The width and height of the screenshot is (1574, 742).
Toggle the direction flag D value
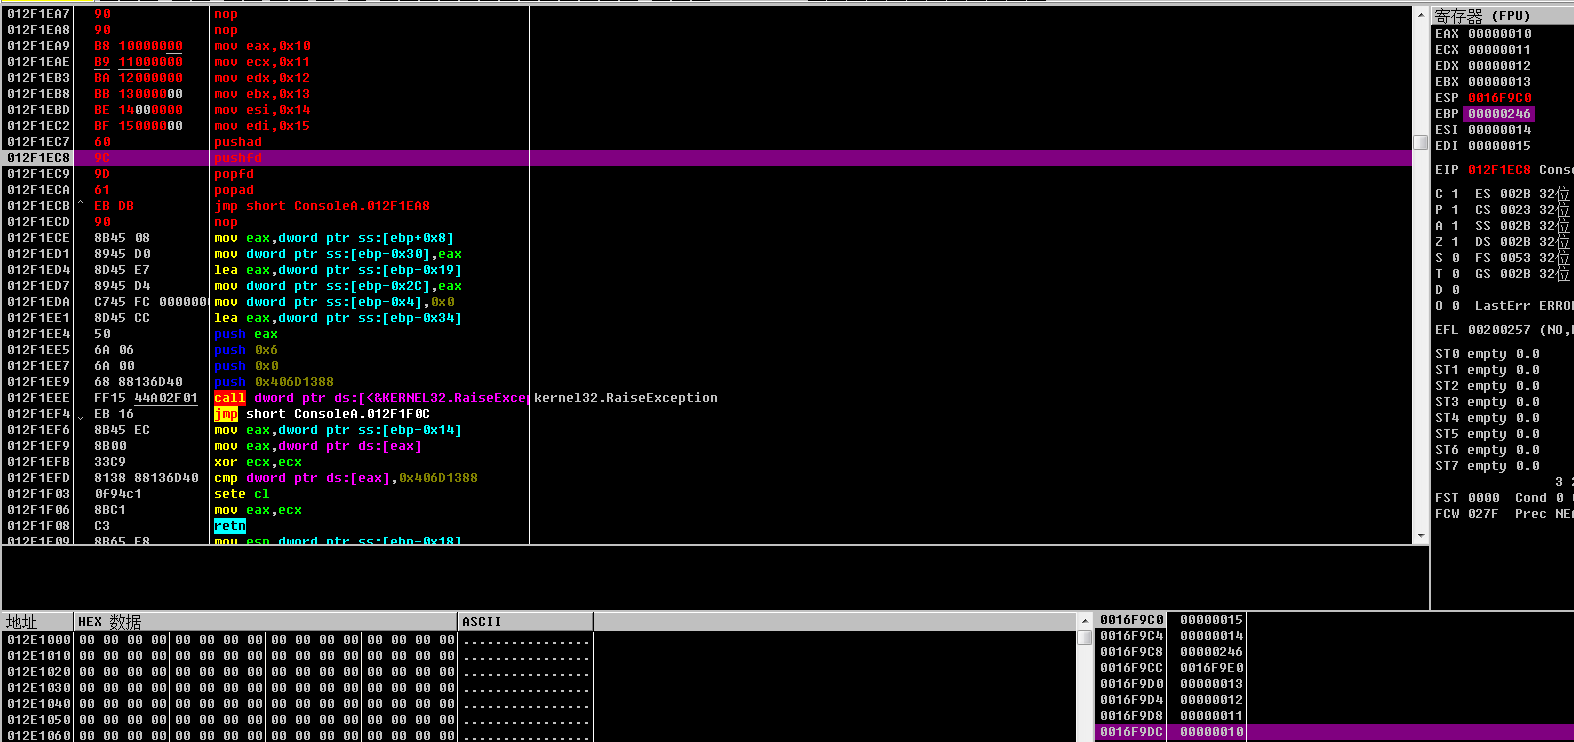pyautogui.click(x=1455, y=290)
